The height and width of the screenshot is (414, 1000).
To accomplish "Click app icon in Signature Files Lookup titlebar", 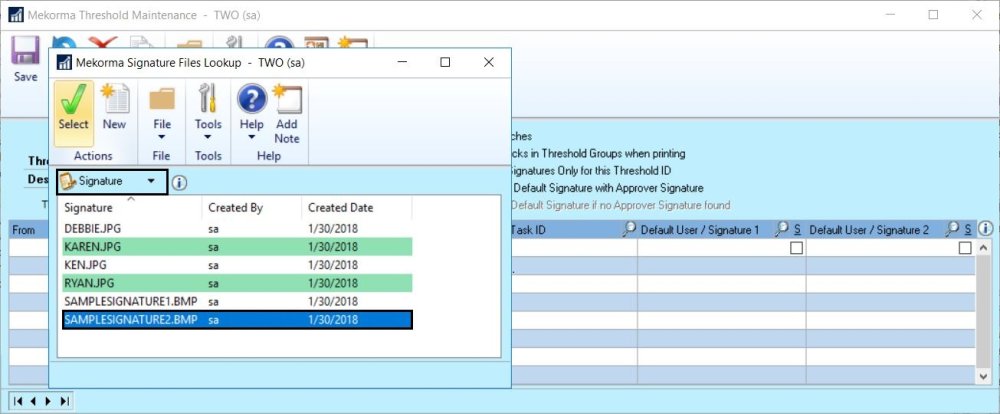I will [64, 63].
